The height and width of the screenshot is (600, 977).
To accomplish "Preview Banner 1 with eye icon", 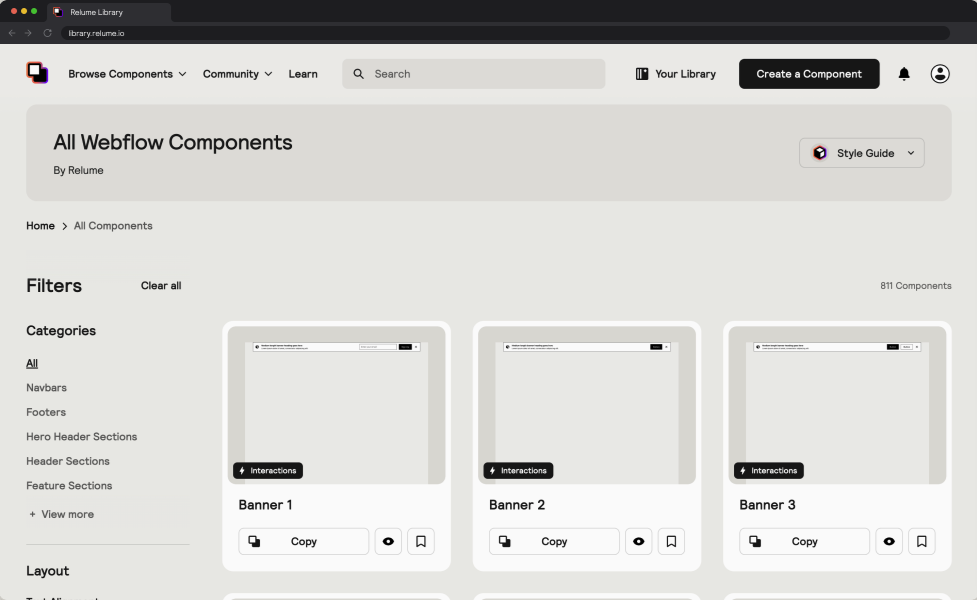I will coord(388,541).
